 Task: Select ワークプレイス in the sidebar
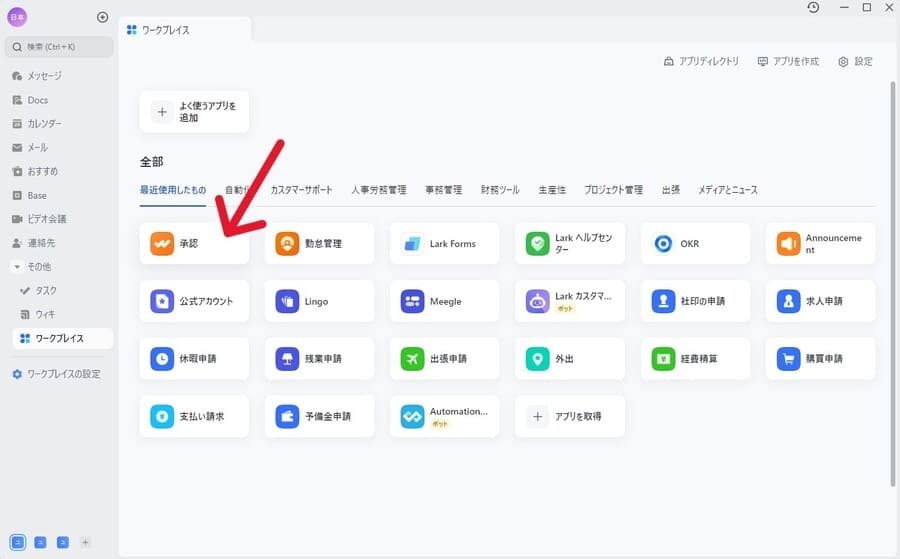tap(63, 338)
